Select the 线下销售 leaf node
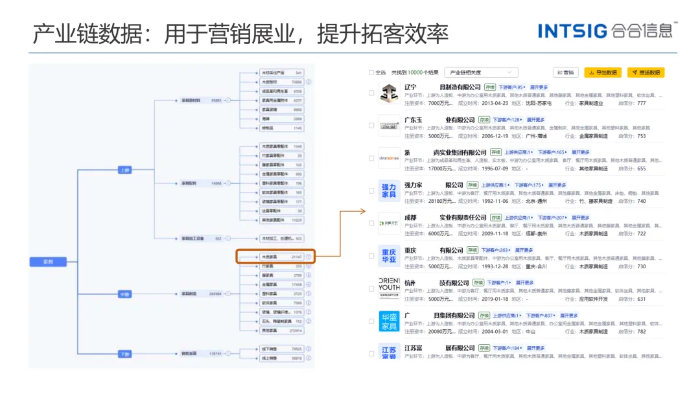 pyautogui.click(x=282, y=349)
